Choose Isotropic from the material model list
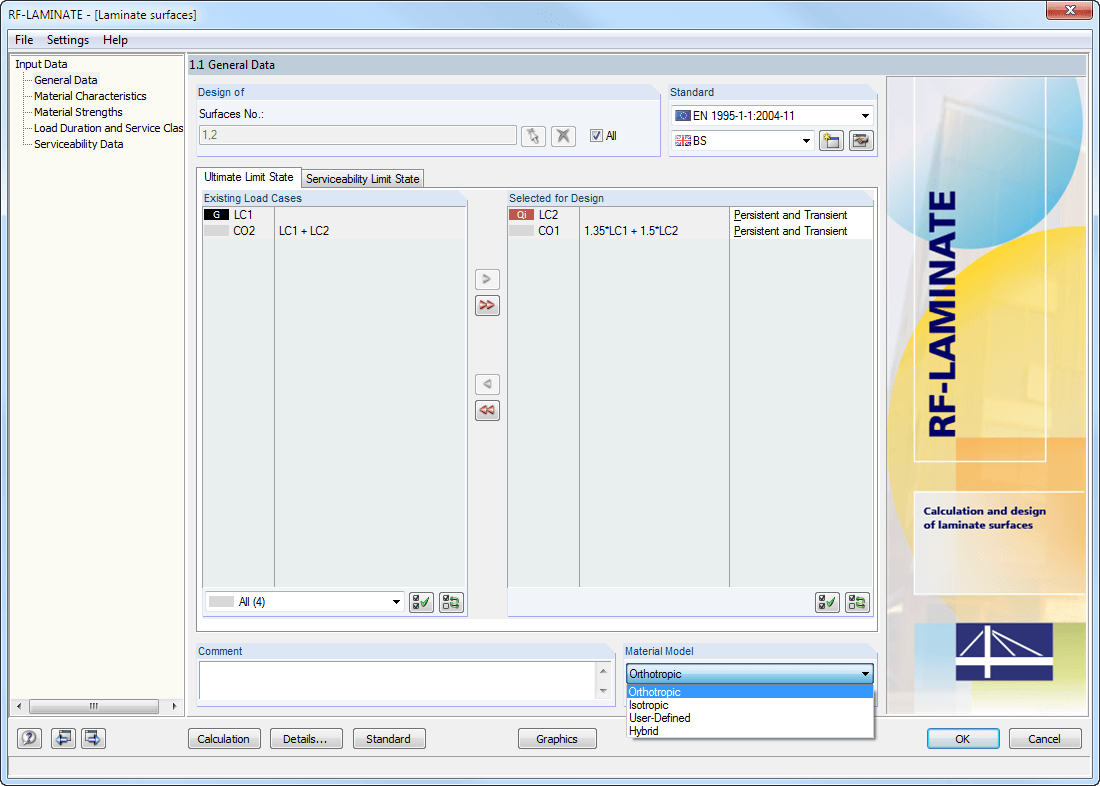 pos(749,705)
